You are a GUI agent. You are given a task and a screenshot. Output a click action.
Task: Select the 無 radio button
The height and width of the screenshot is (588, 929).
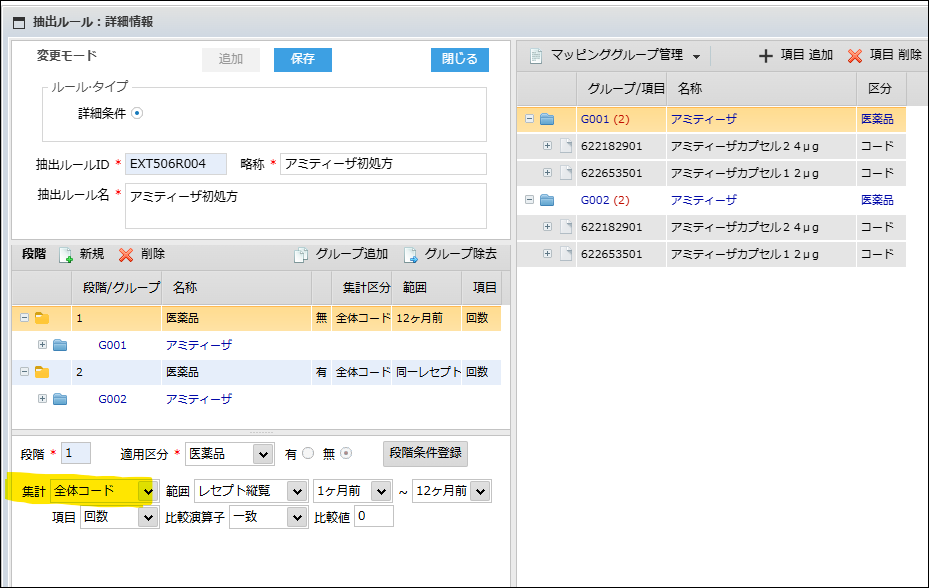click(x=346, y=453)
